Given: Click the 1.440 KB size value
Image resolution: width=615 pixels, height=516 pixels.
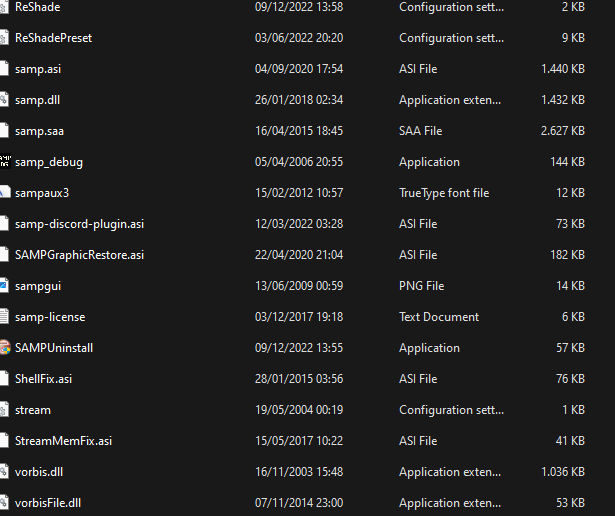Looking at the screenshot, I should coord(563,69).
